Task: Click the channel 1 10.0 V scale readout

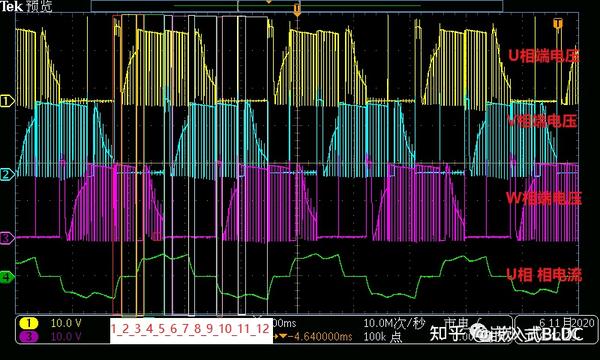Action: 66,323
